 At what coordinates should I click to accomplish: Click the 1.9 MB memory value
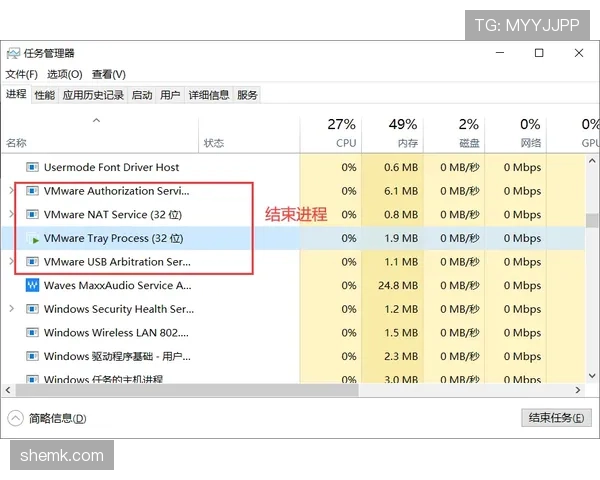coord(401,238)
